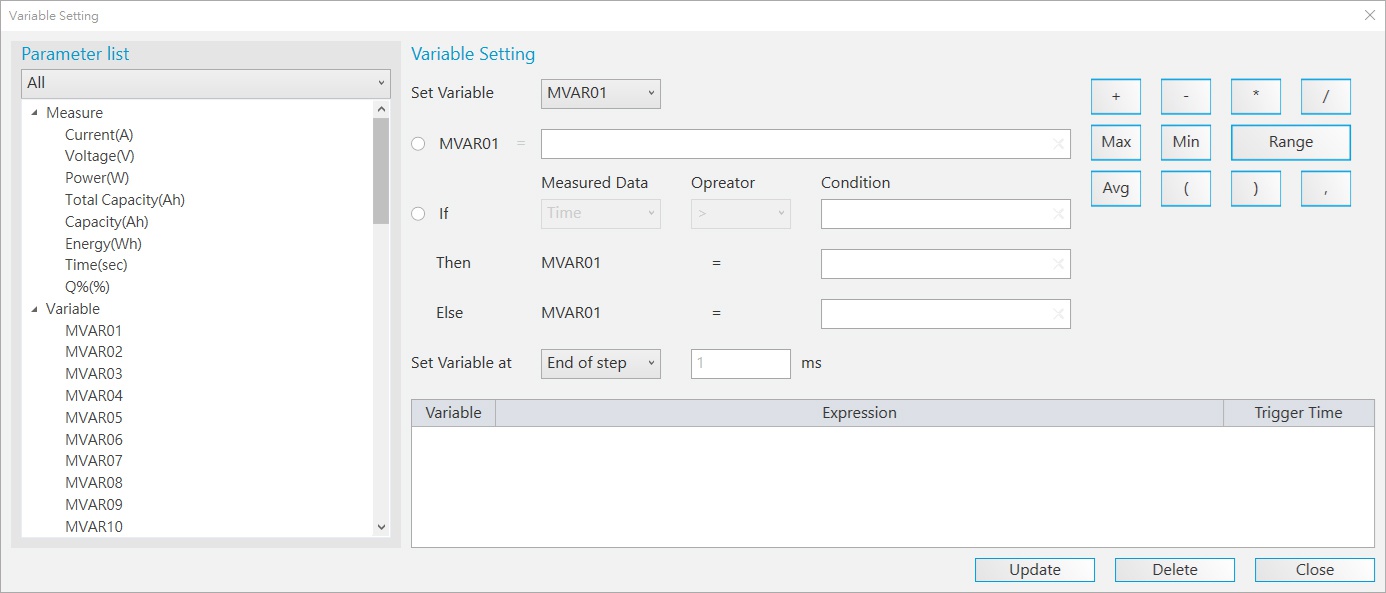The height and width of the screenshot is (593, 1386).
Task: Collapse the Variable tree group
Action: coord(35,309)
